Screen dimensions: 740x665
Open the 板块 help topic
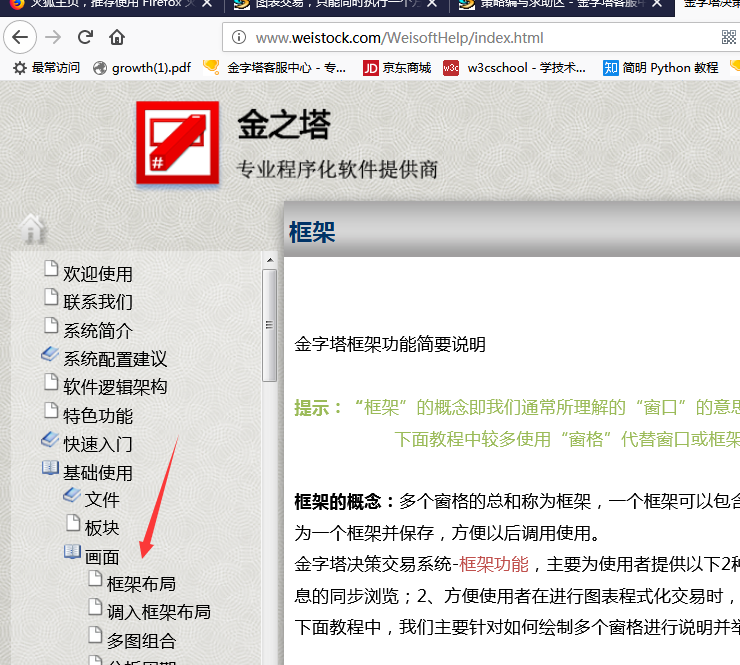(102, 528)
